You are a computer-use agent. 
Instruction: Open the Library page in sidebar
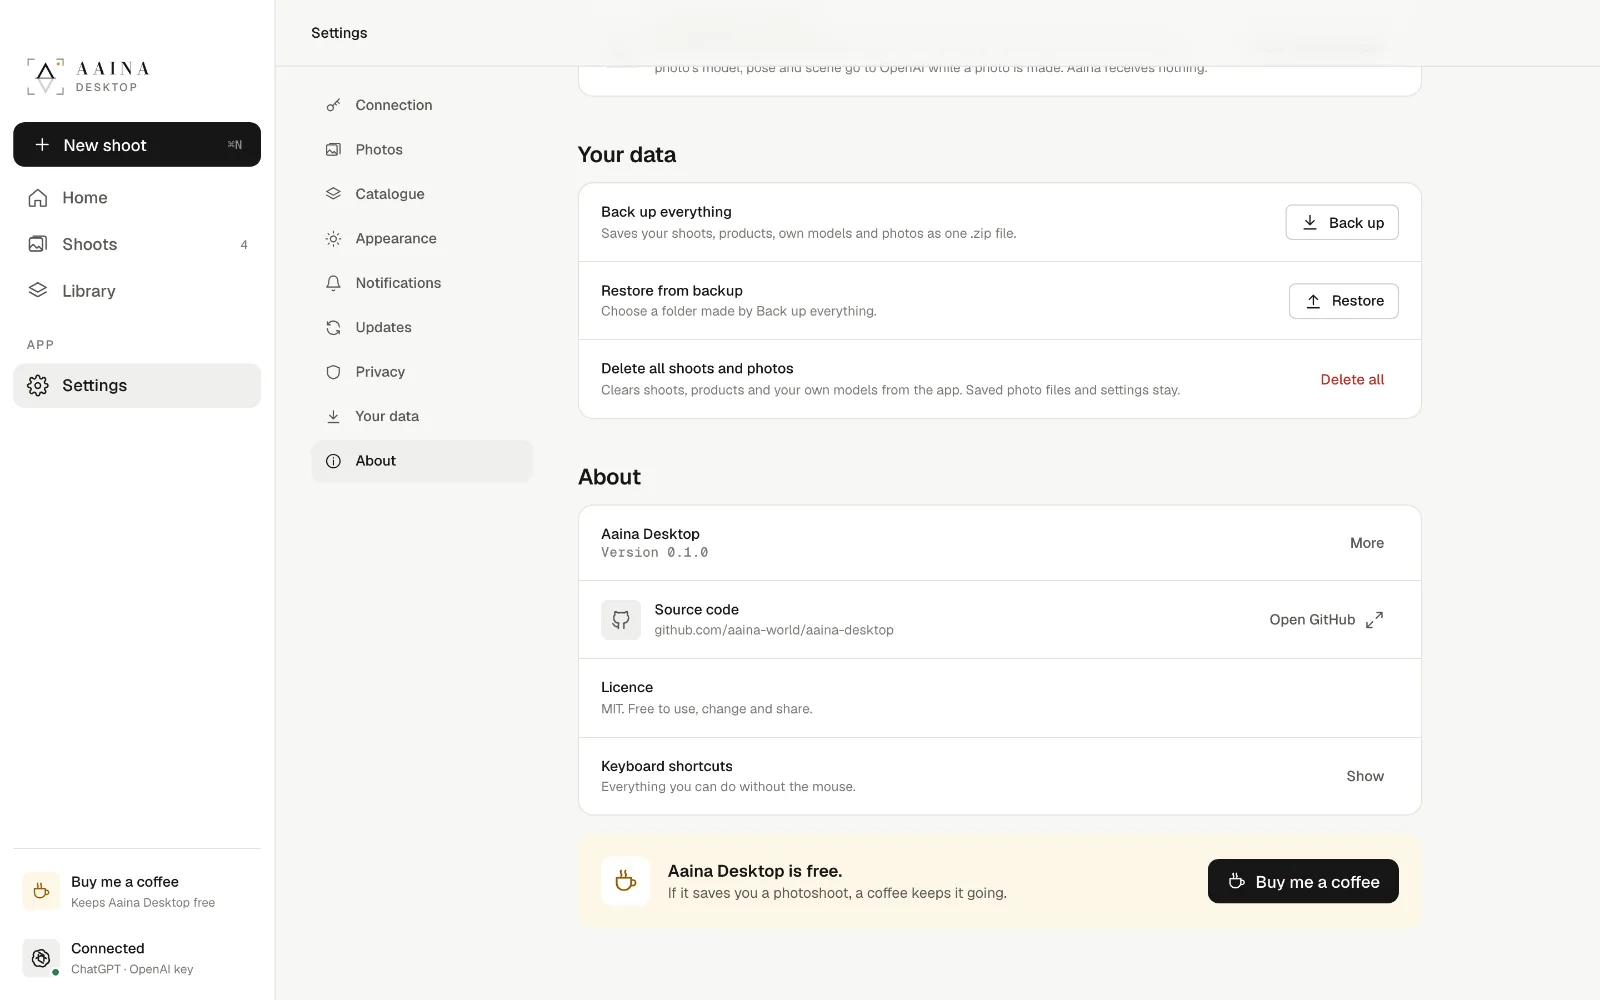pyautogui.click(x=137, y=291)
